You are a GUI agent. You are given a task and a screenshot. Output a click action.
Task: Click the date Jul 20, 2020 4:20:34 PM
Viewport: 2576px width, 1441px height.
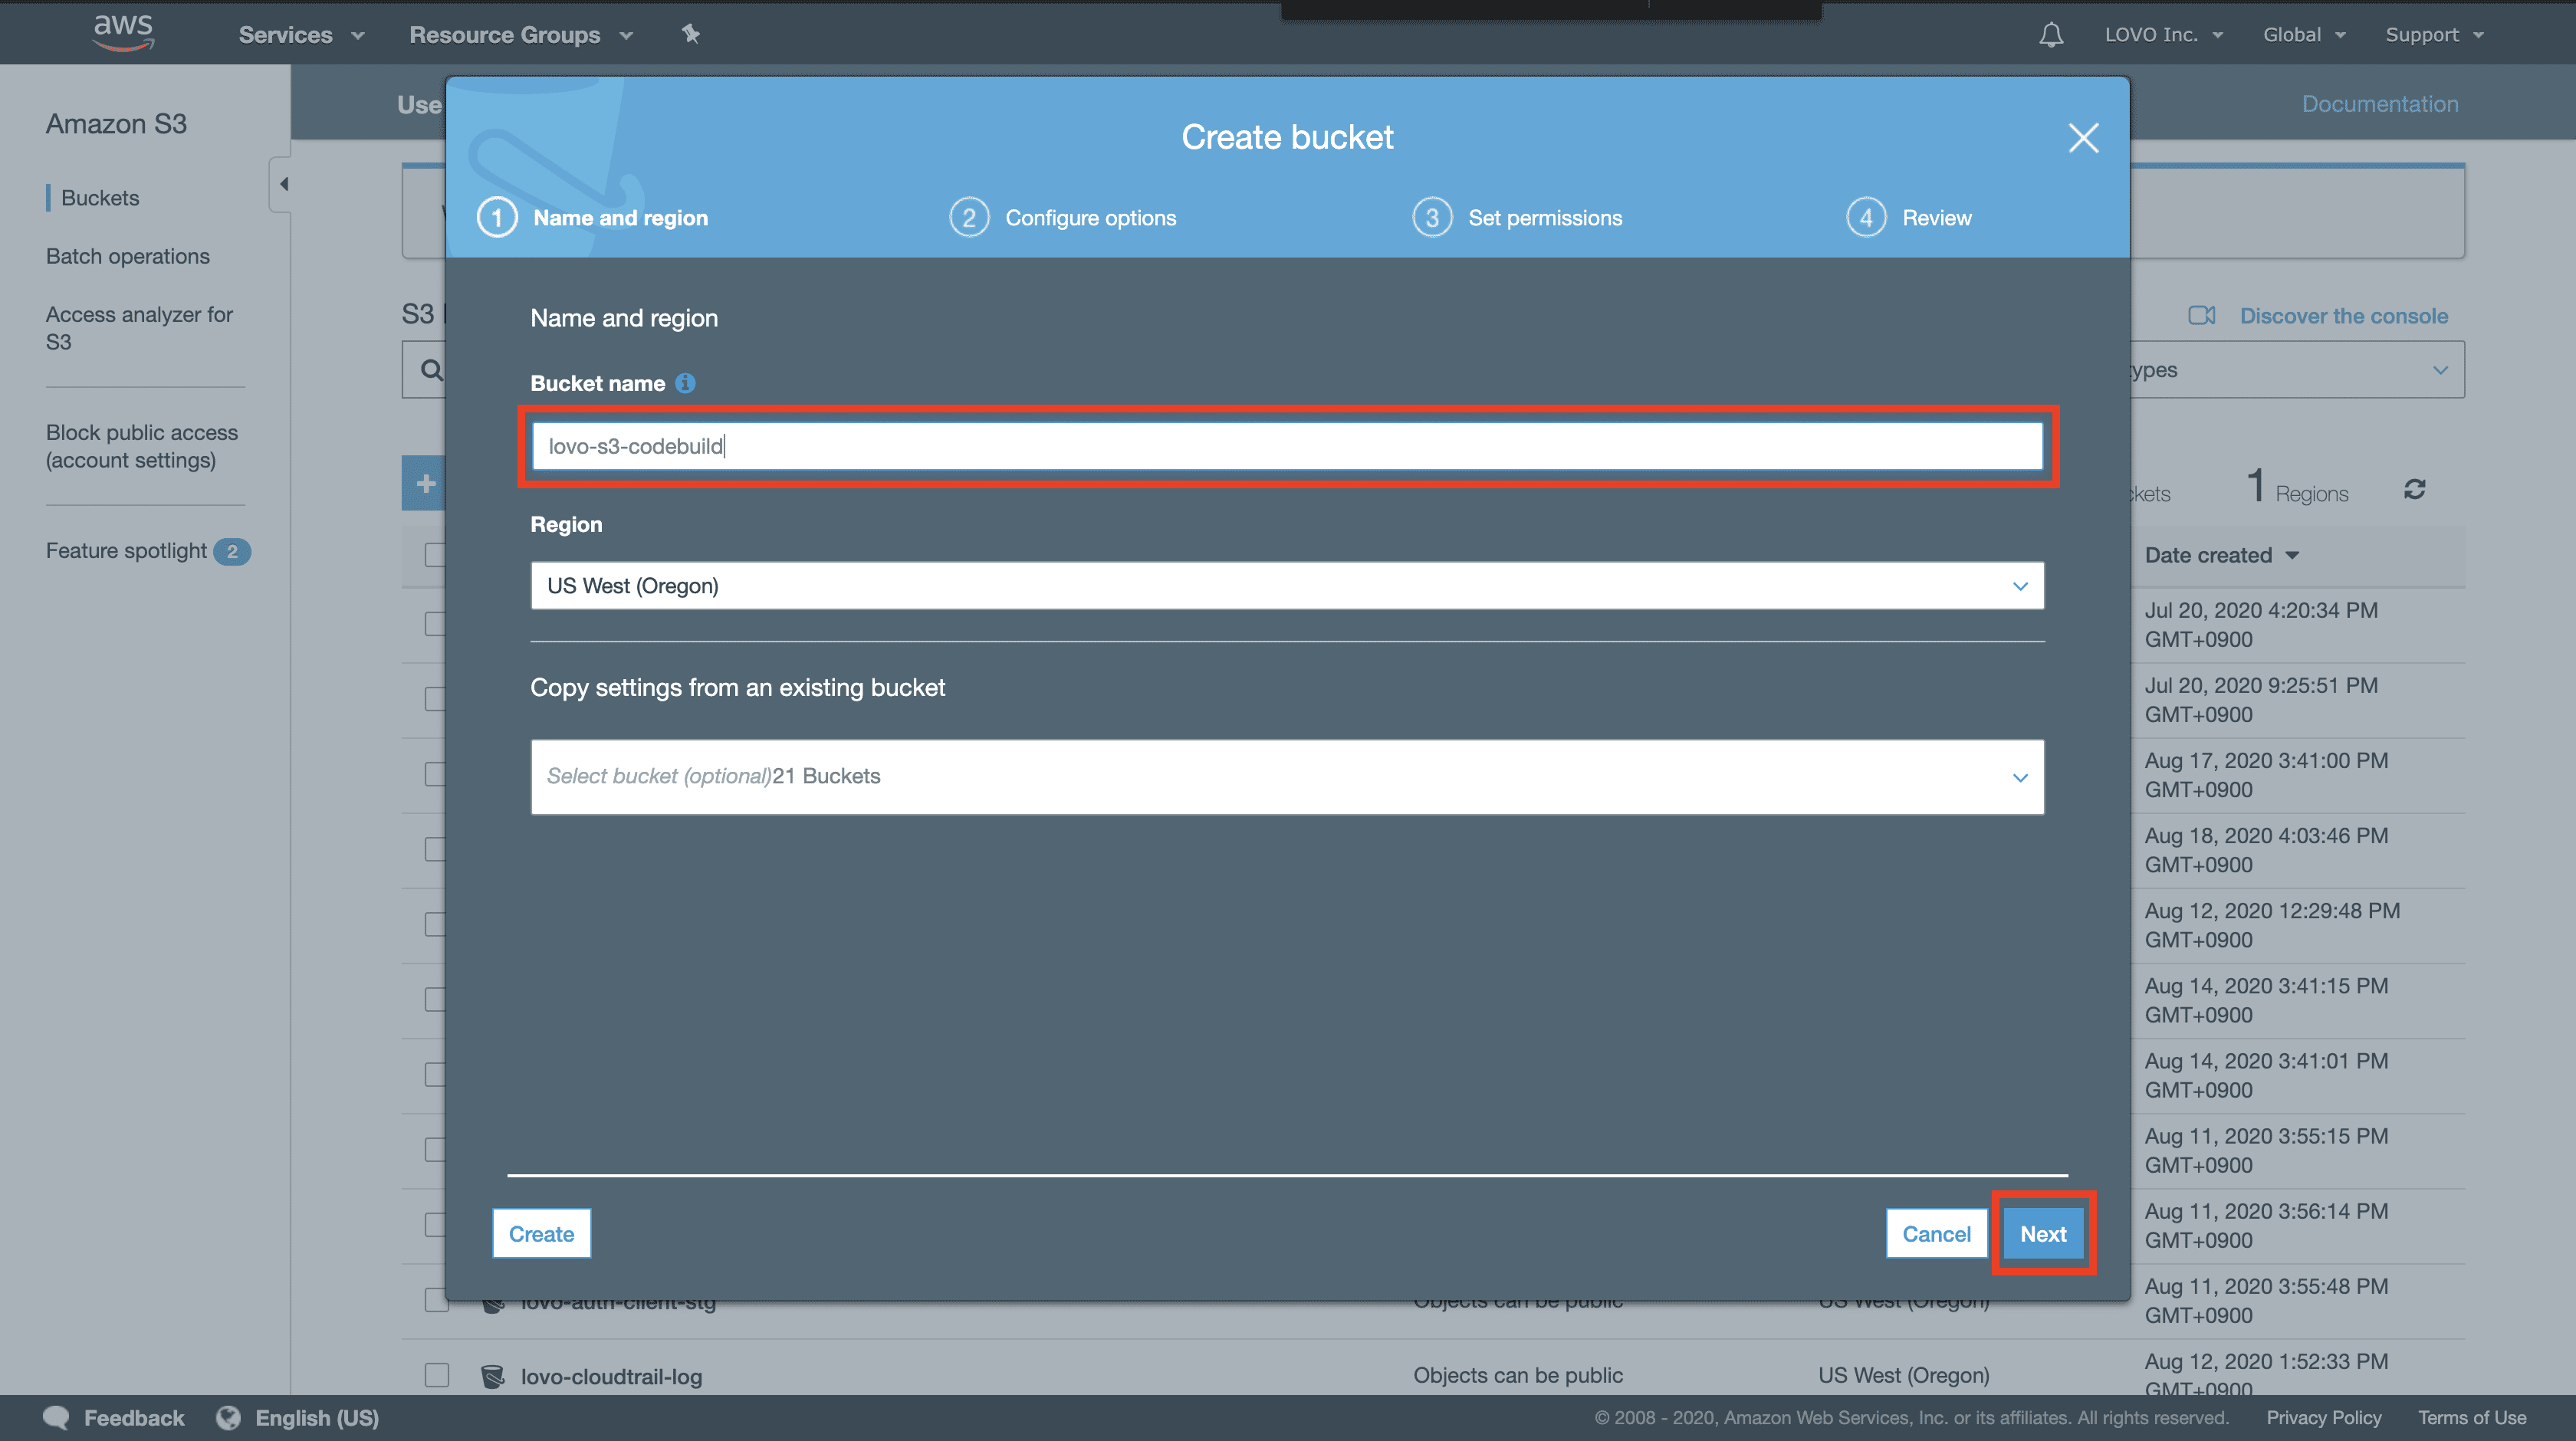pos(2261,625)
